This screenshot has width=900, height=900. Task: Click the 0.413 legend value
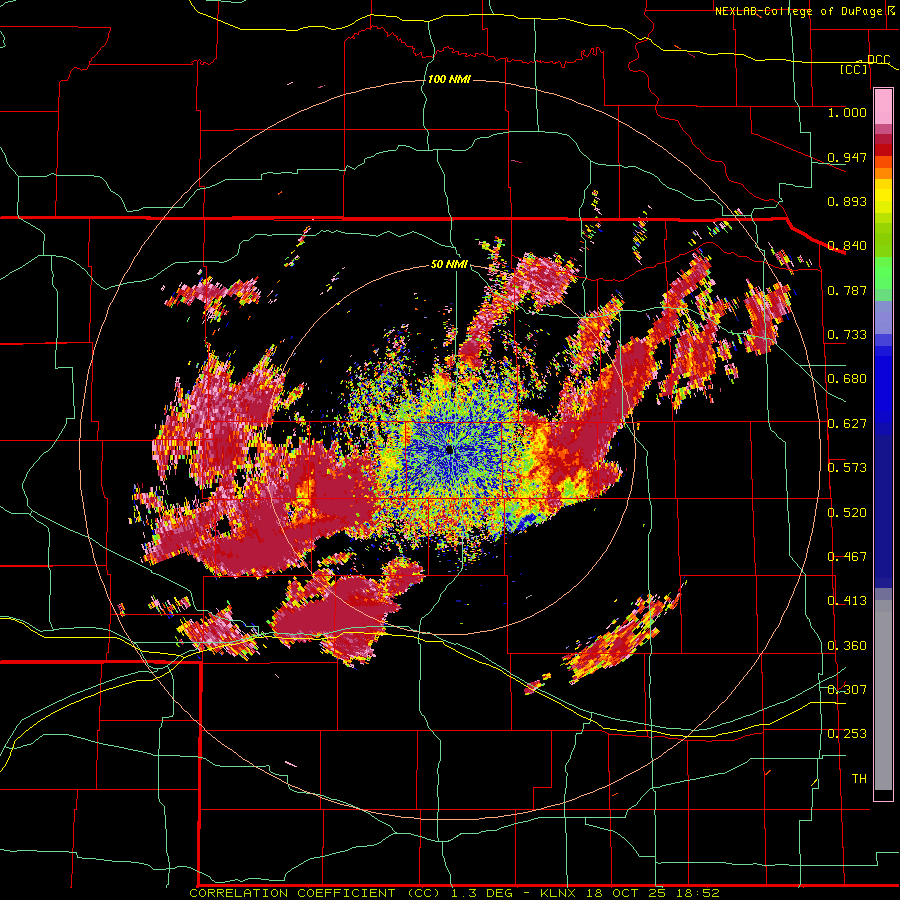click(847, 600)
